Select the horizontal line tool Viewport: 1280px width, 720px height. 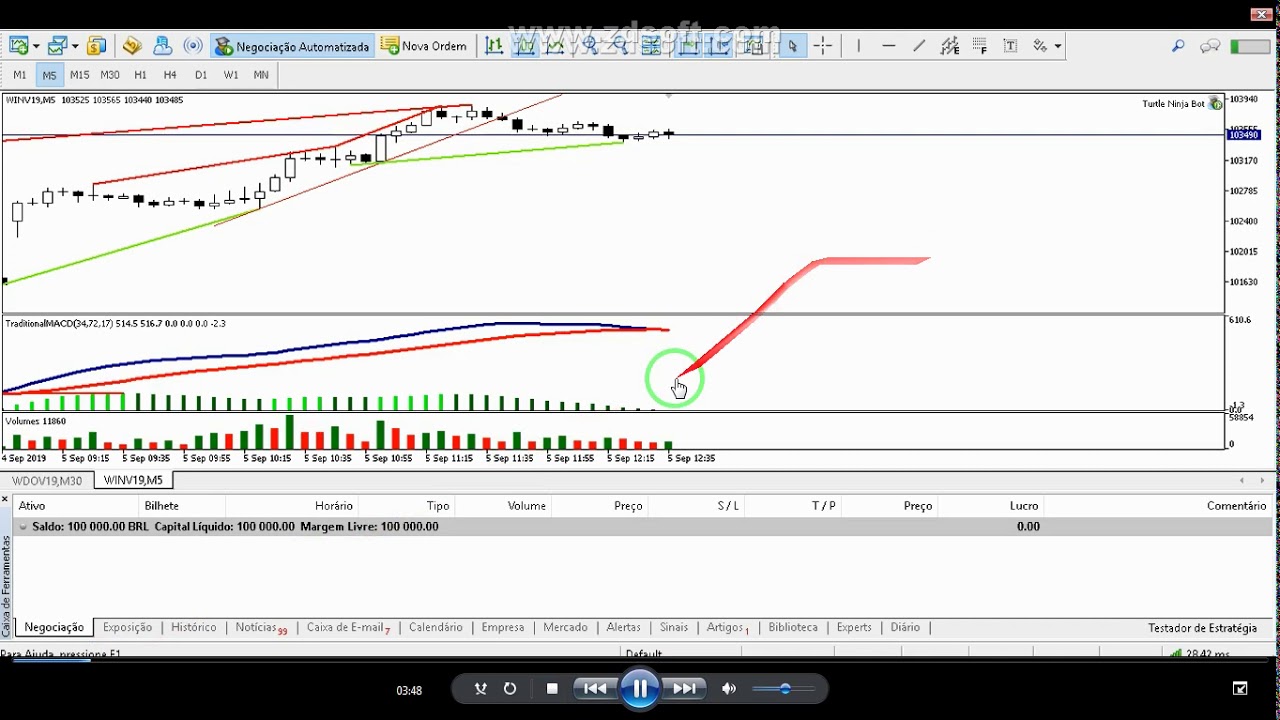[889, 46]
